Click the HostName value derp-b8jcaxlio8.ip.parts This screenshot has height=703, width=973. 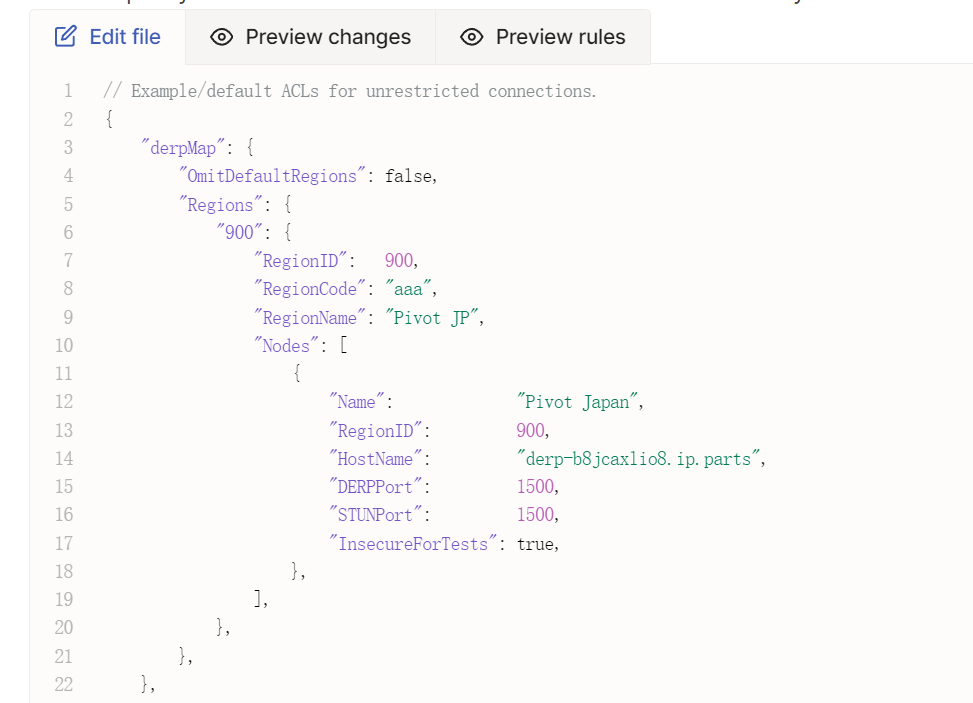pyautogui.click(x=639, y=459)
